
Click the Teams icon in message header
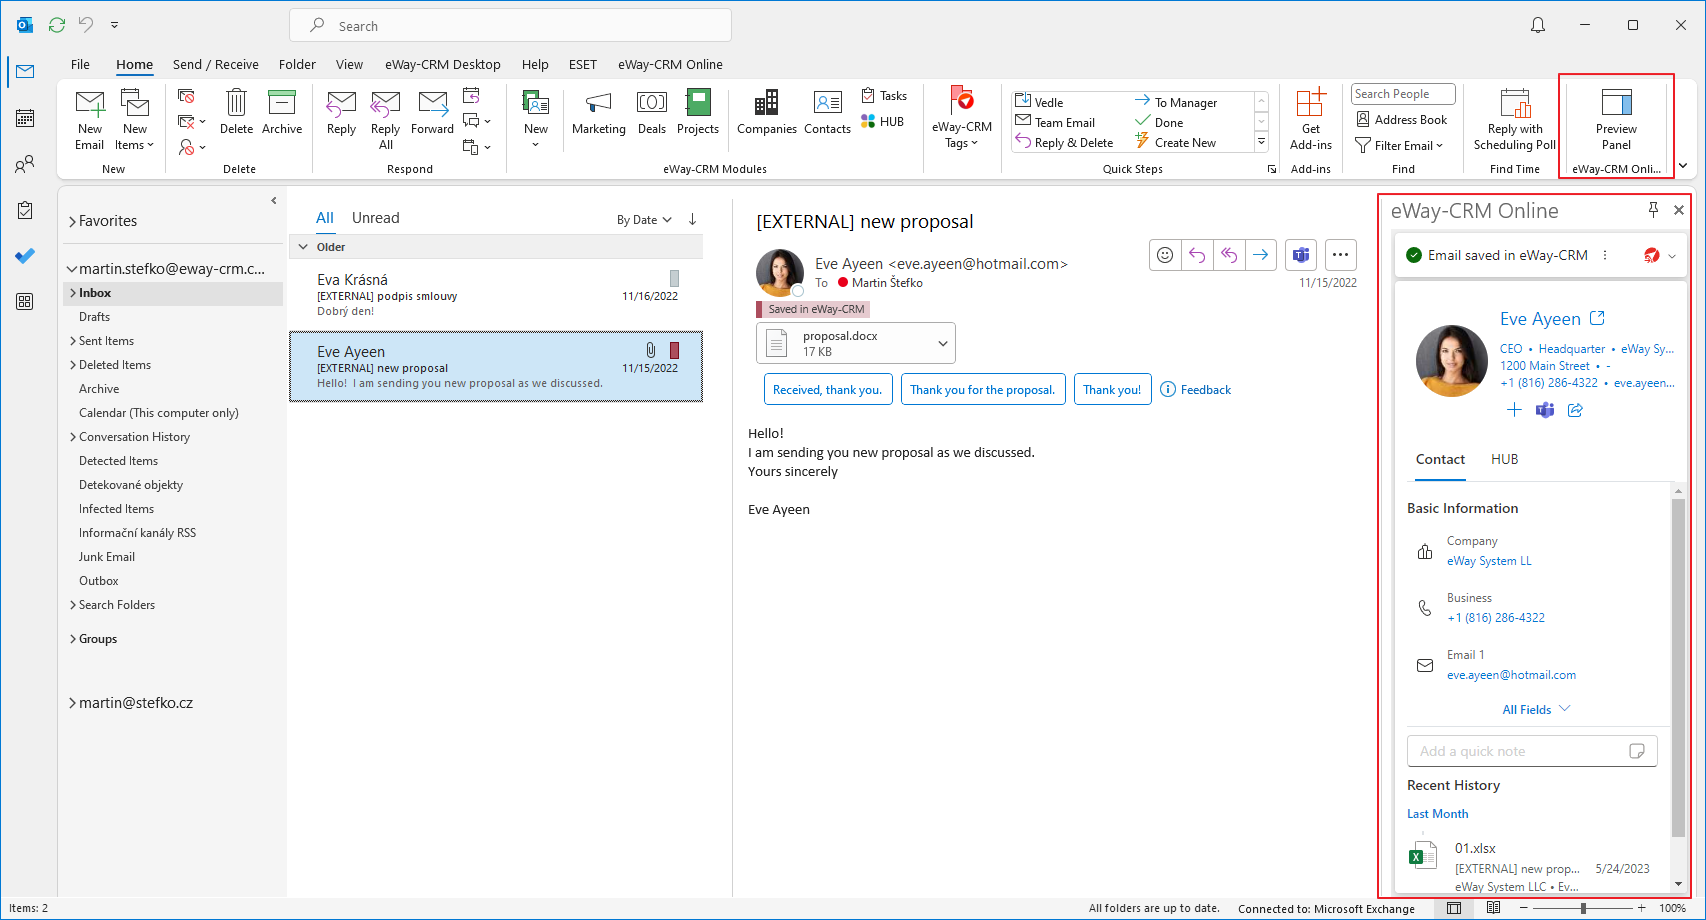coord(1301,255)
